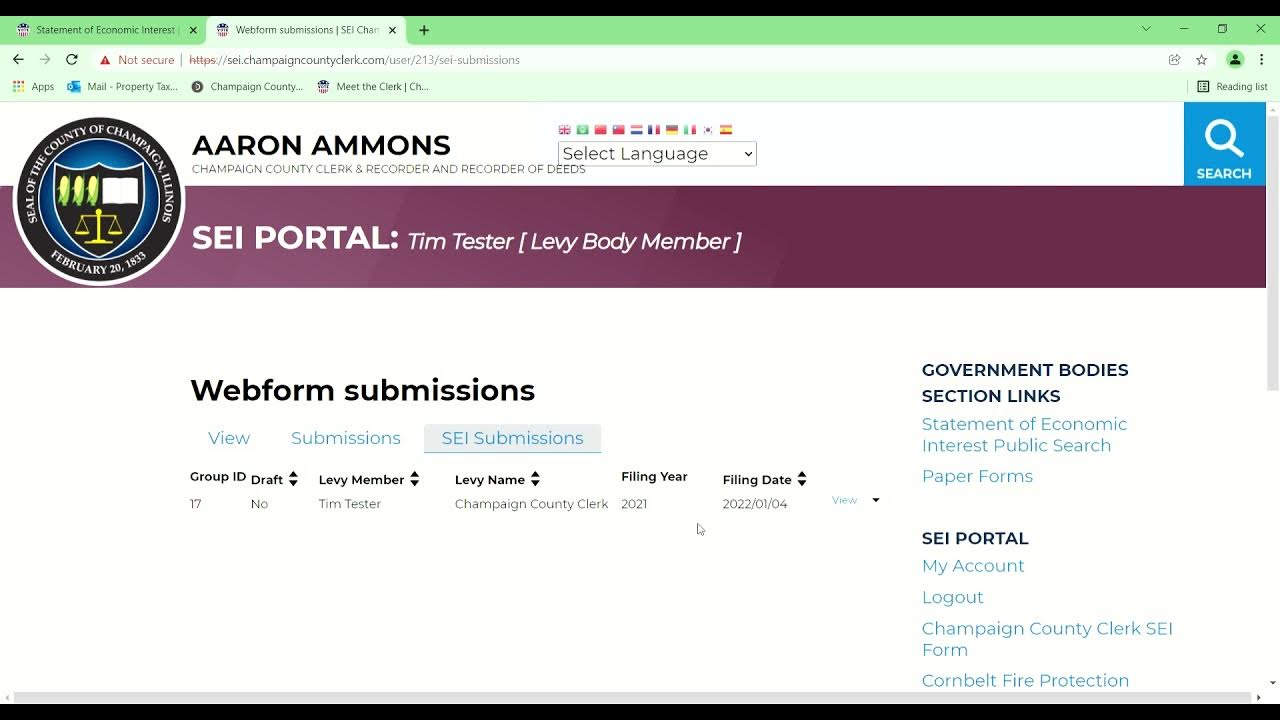This screenshot has width=1280, height=720.
Task: Click the horizontal scrollbar at page bottom
Action: coord(632,697)
